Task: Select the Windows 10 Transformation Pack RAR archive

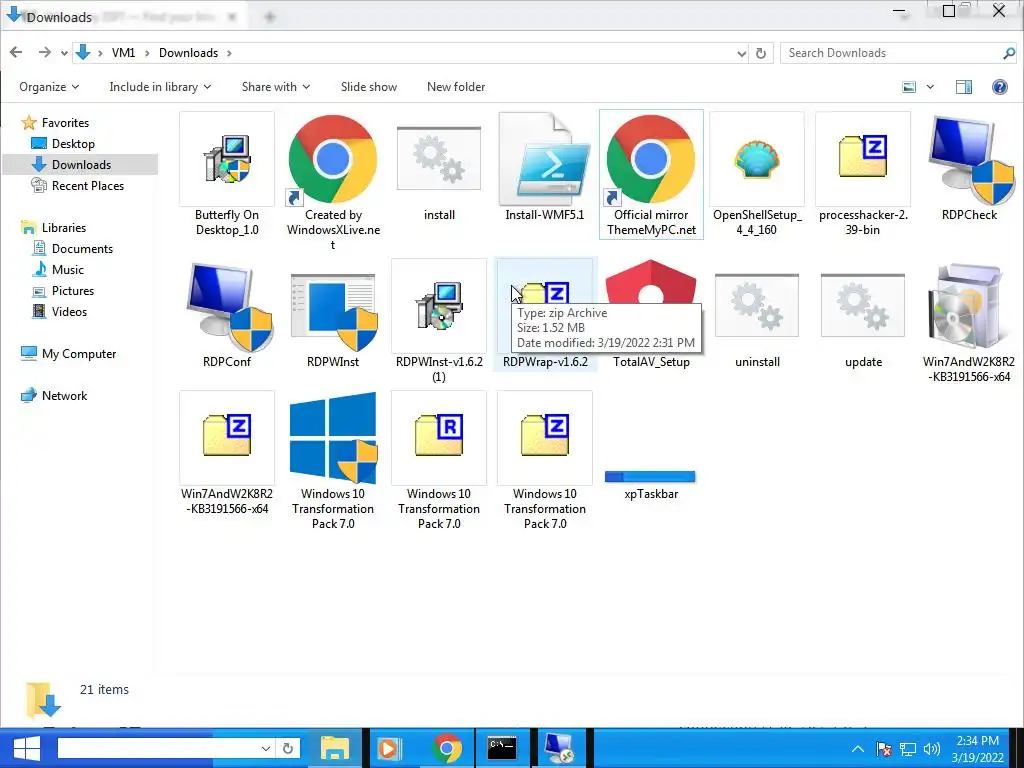Action: (439, 438)
